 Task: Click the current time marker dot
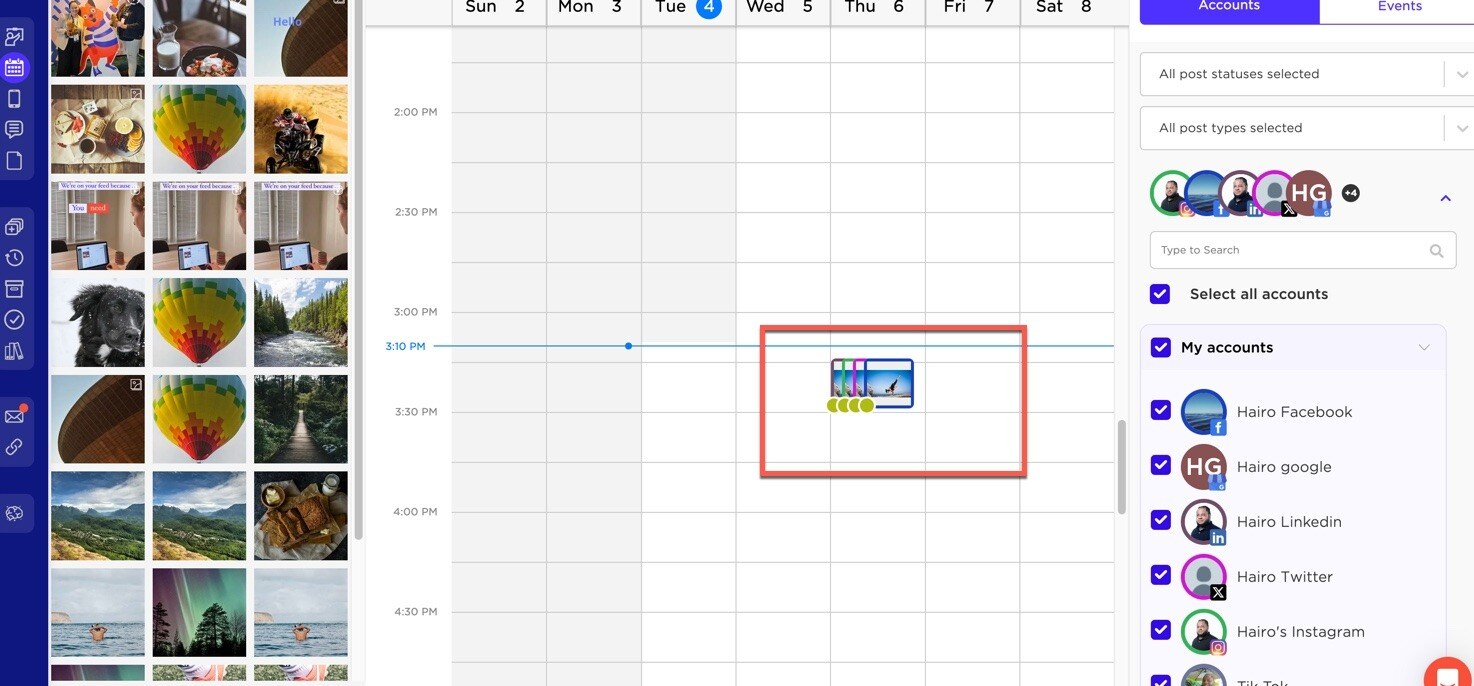pos(628,346)
